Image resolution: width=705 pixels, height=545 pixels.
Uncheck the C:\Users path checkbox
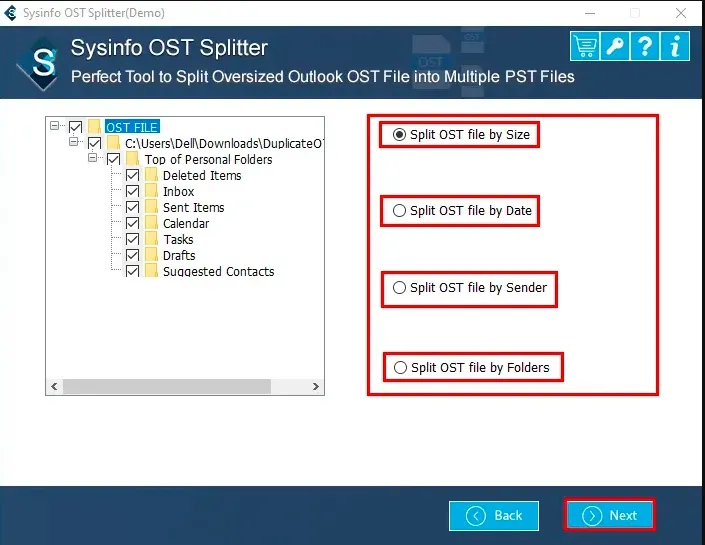94,143
